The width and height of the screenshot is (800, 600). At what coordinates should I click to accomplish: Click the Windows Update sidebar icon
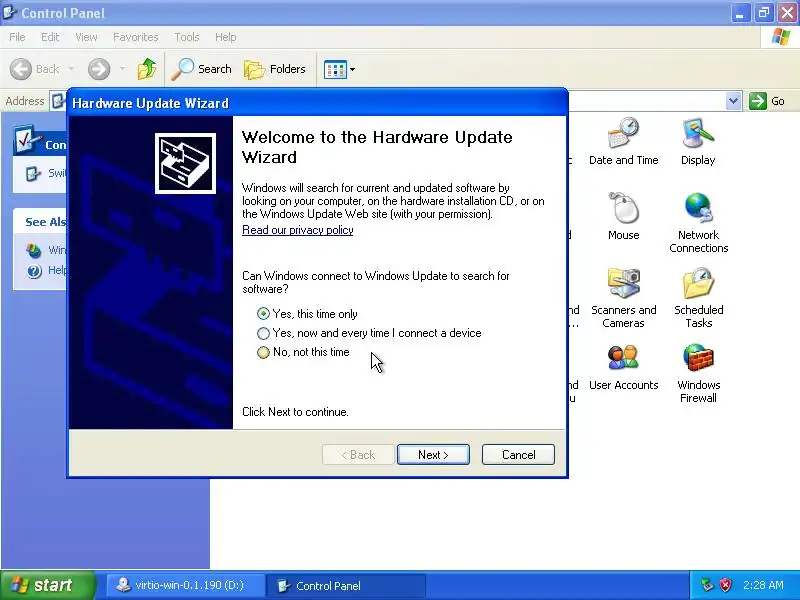[x=34, y=251]
